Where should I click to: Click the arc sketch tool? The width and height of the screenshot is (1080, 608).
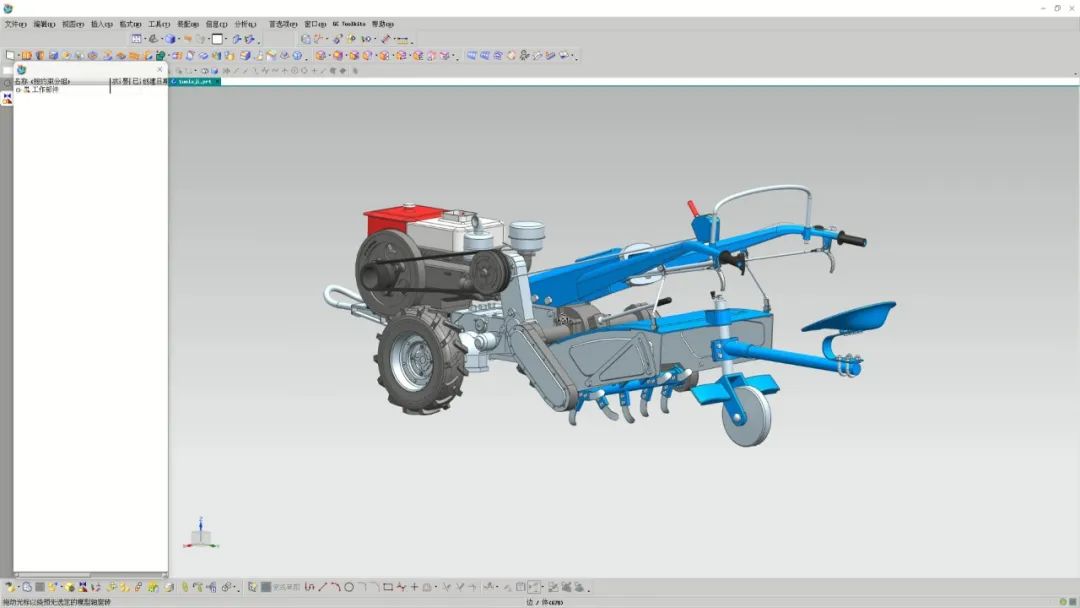335,587
